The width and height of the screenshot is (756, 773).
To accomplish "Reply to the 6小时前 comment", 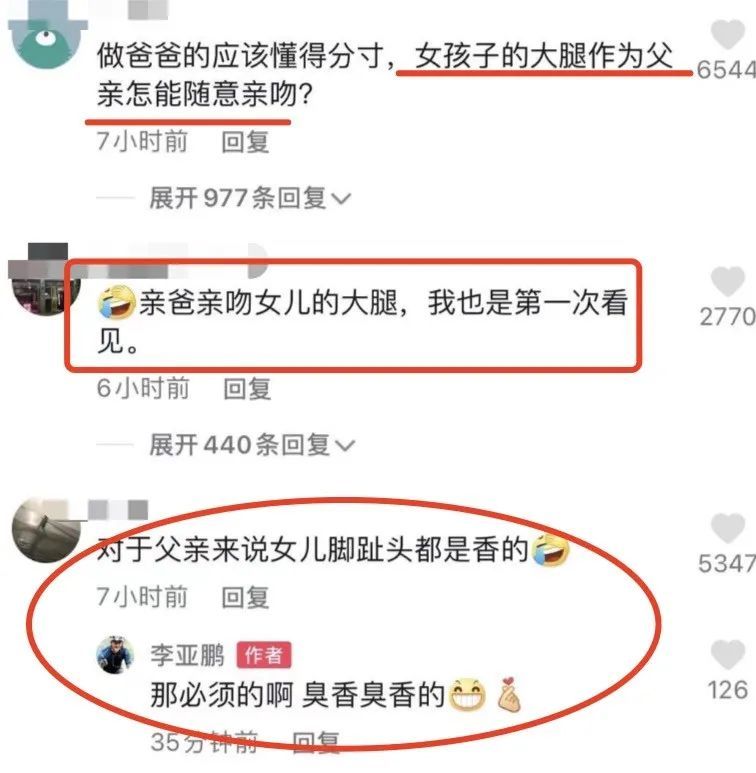I will point(247,389).
